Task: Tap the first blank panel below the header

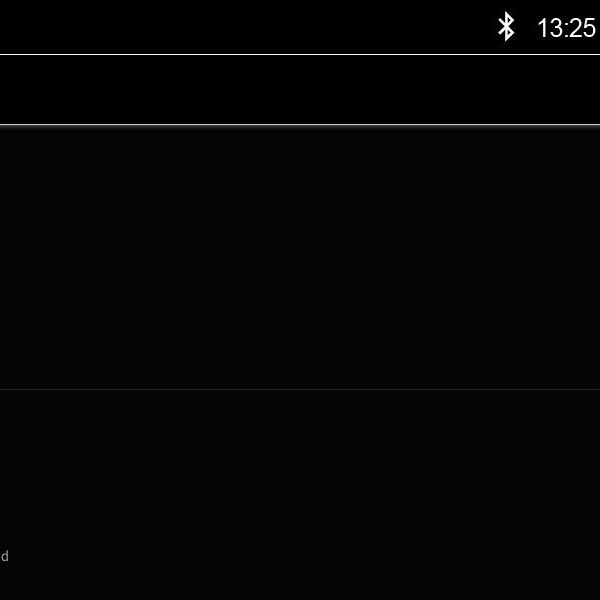Action: tap(300, 257)
